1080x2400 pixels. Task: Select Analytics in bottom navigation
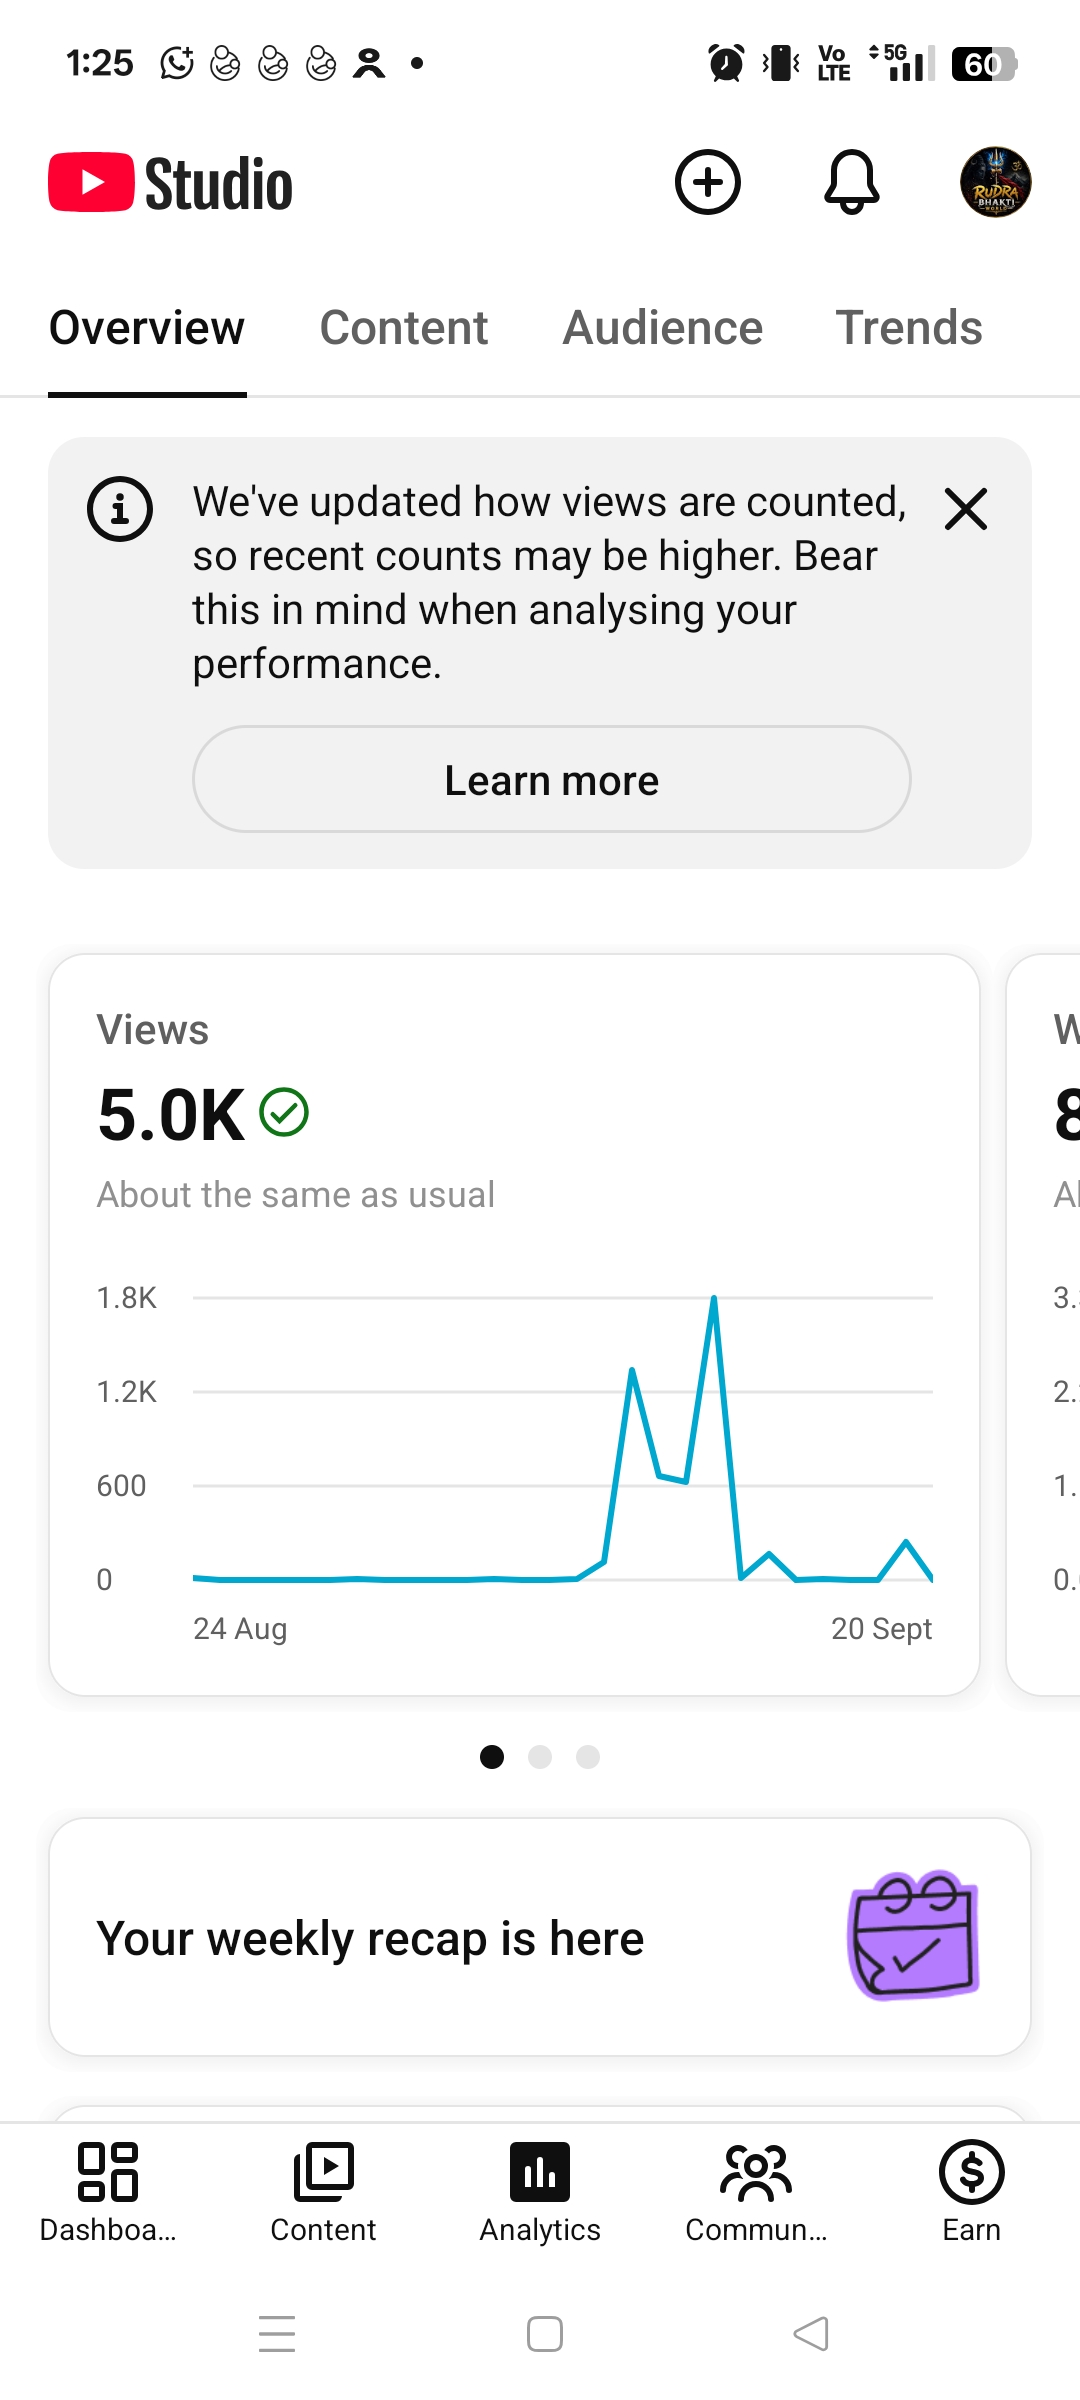(x=540, y=2192)
